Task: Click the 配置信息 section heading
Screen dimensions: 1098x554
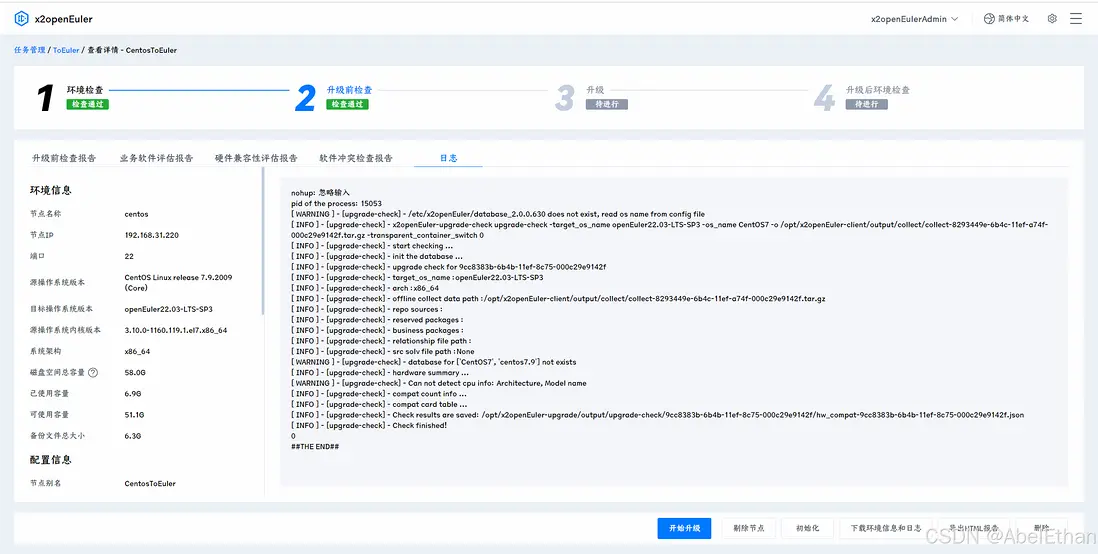Action: [x=50, y=460]
